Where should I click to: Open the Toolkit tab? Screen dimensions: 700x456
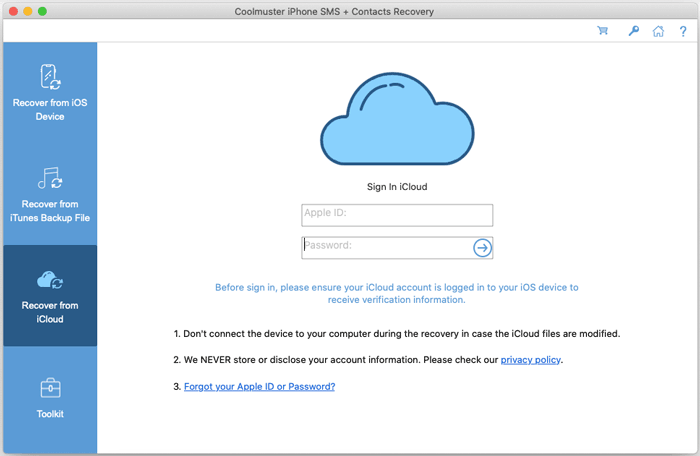tap(50, 397)
